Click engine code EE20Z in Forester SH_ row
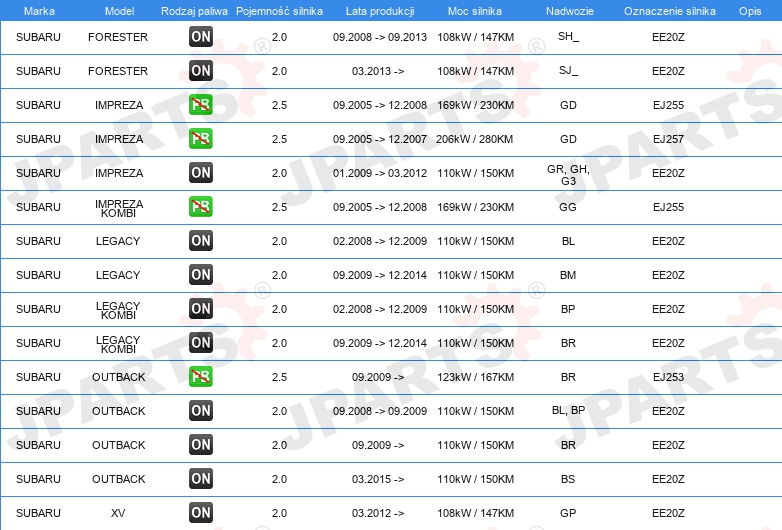782x530 pixels. 668,37
